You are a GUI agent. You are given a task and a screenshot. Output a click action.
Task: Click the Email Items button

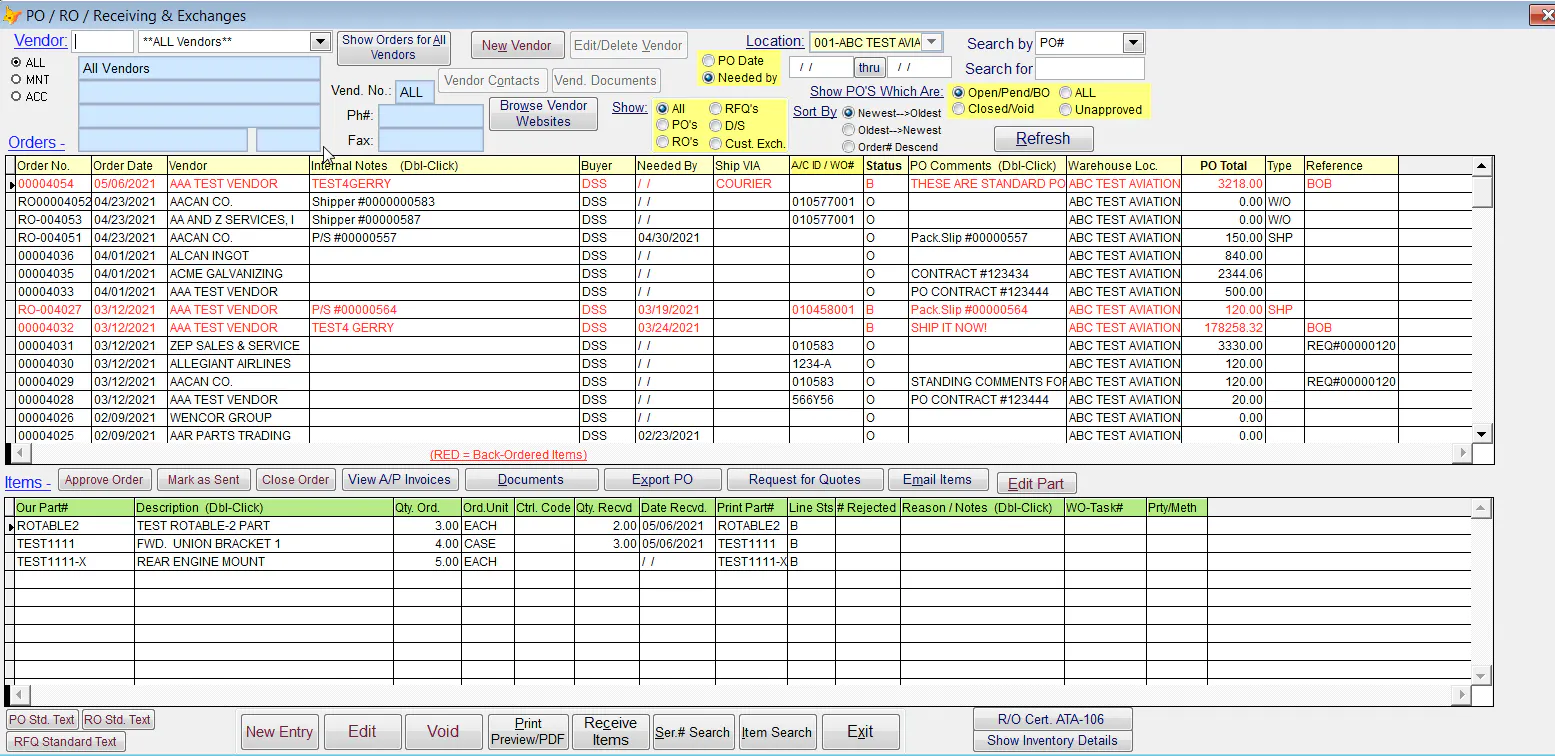938,480
